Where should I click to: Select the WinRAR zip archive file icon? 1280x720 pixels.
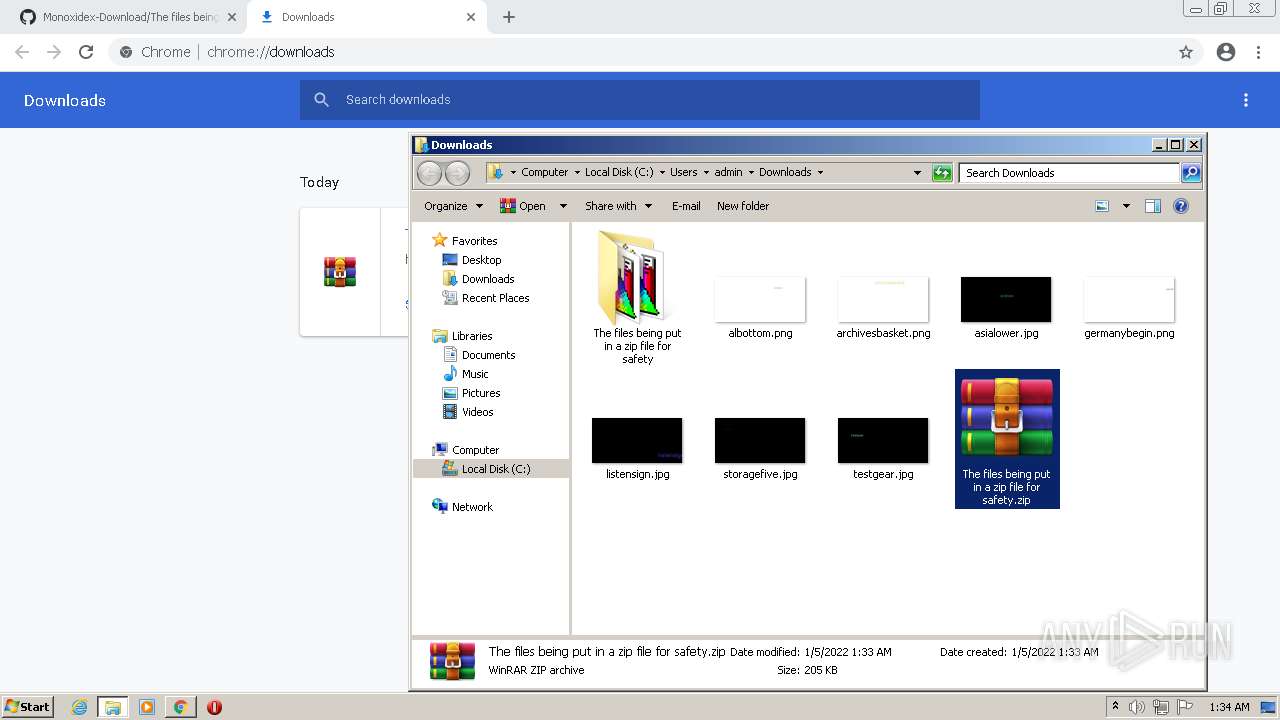1007,418
